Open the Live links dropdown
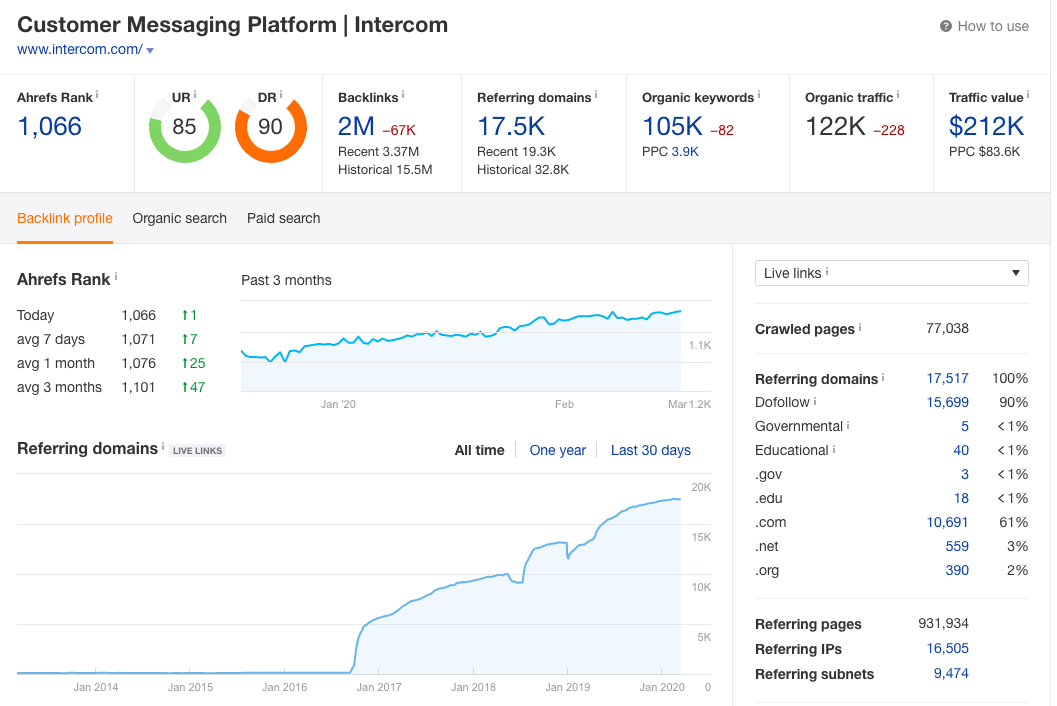1057x706 pixels. [x=891, y=272]
